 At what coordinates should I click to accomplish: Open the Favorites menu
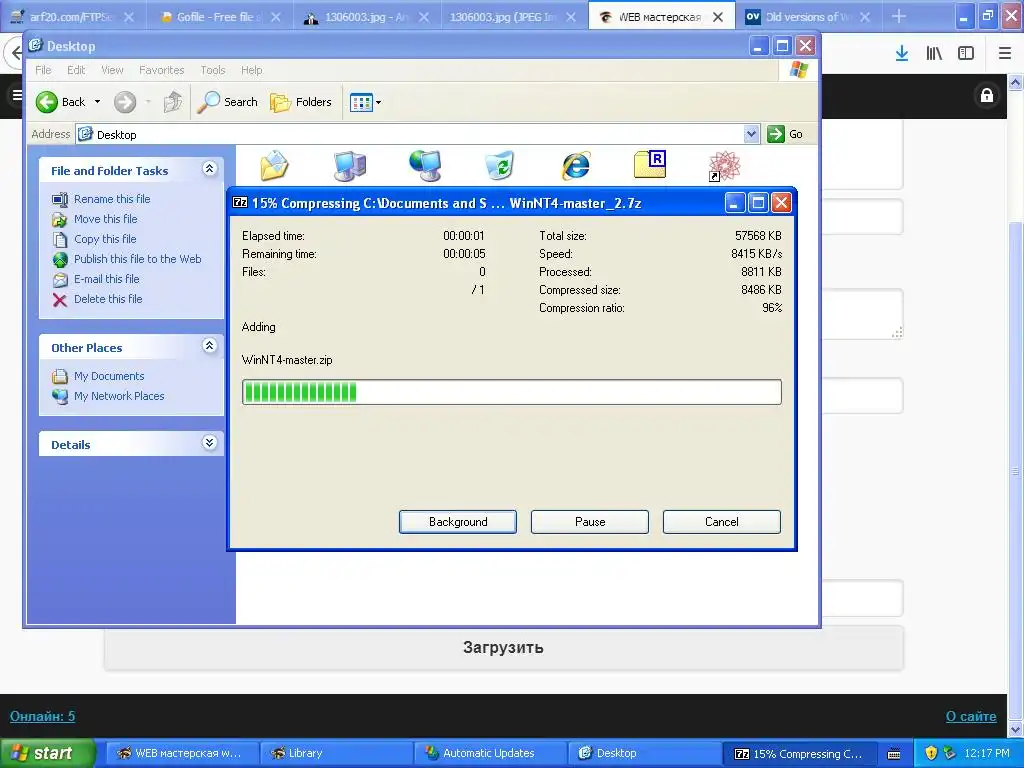tap(161, 70)
